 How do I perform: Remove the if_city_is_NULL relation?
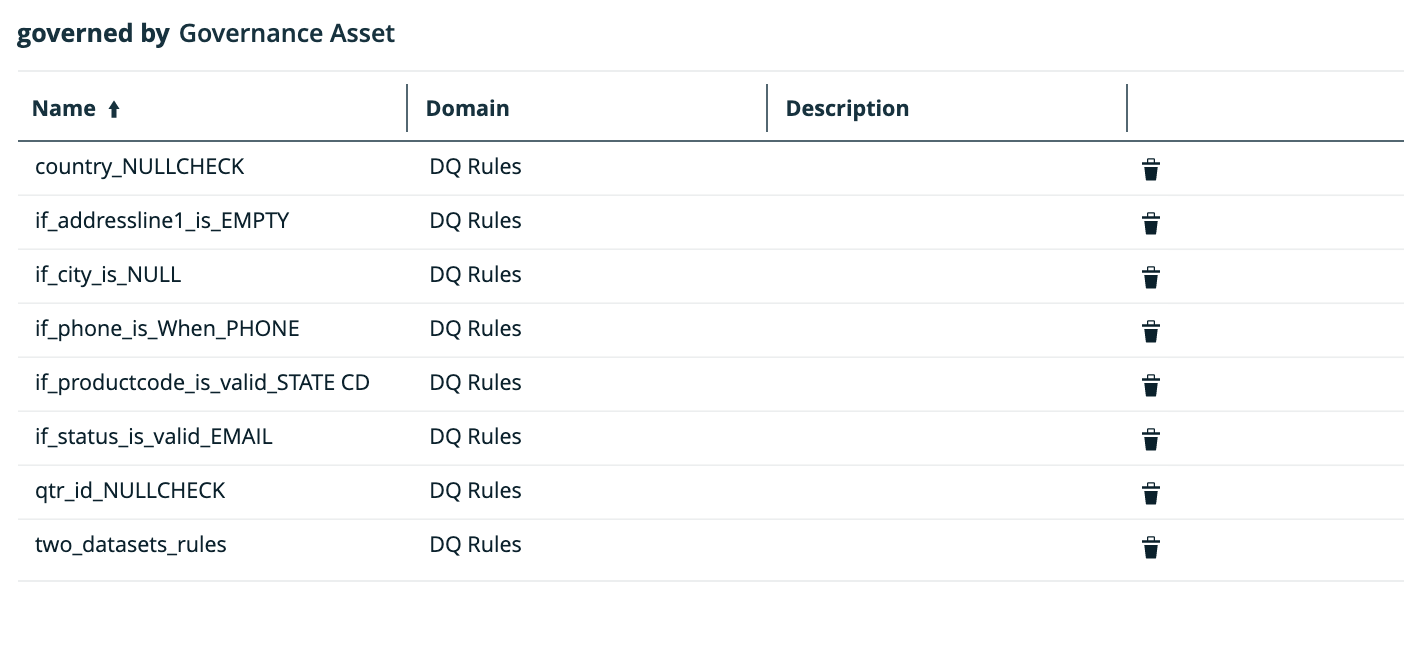(1151, 277)
